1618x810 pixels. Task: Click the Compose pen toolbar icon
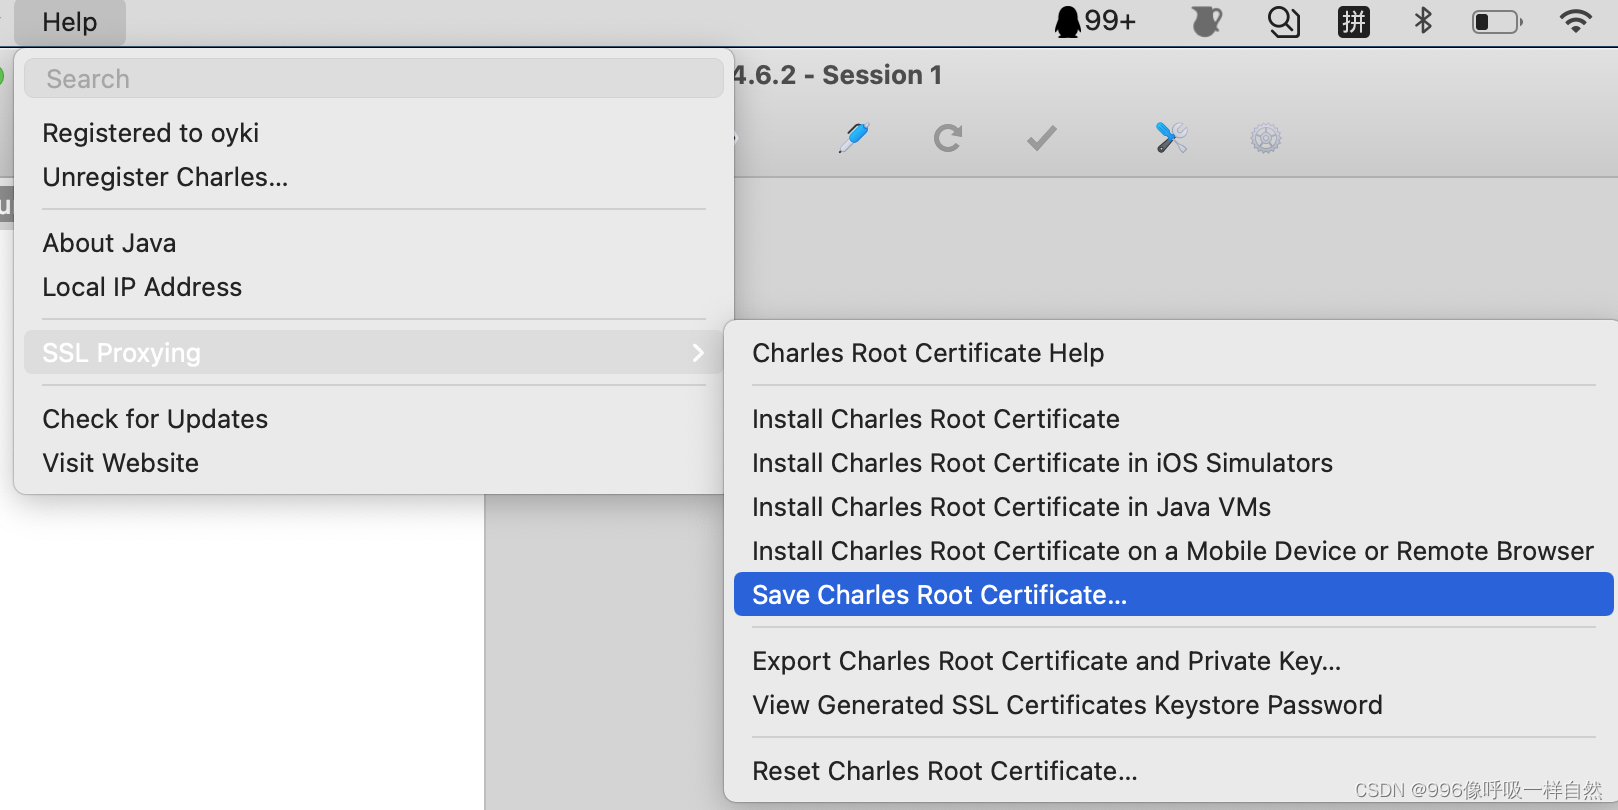[x=854, y=138]
